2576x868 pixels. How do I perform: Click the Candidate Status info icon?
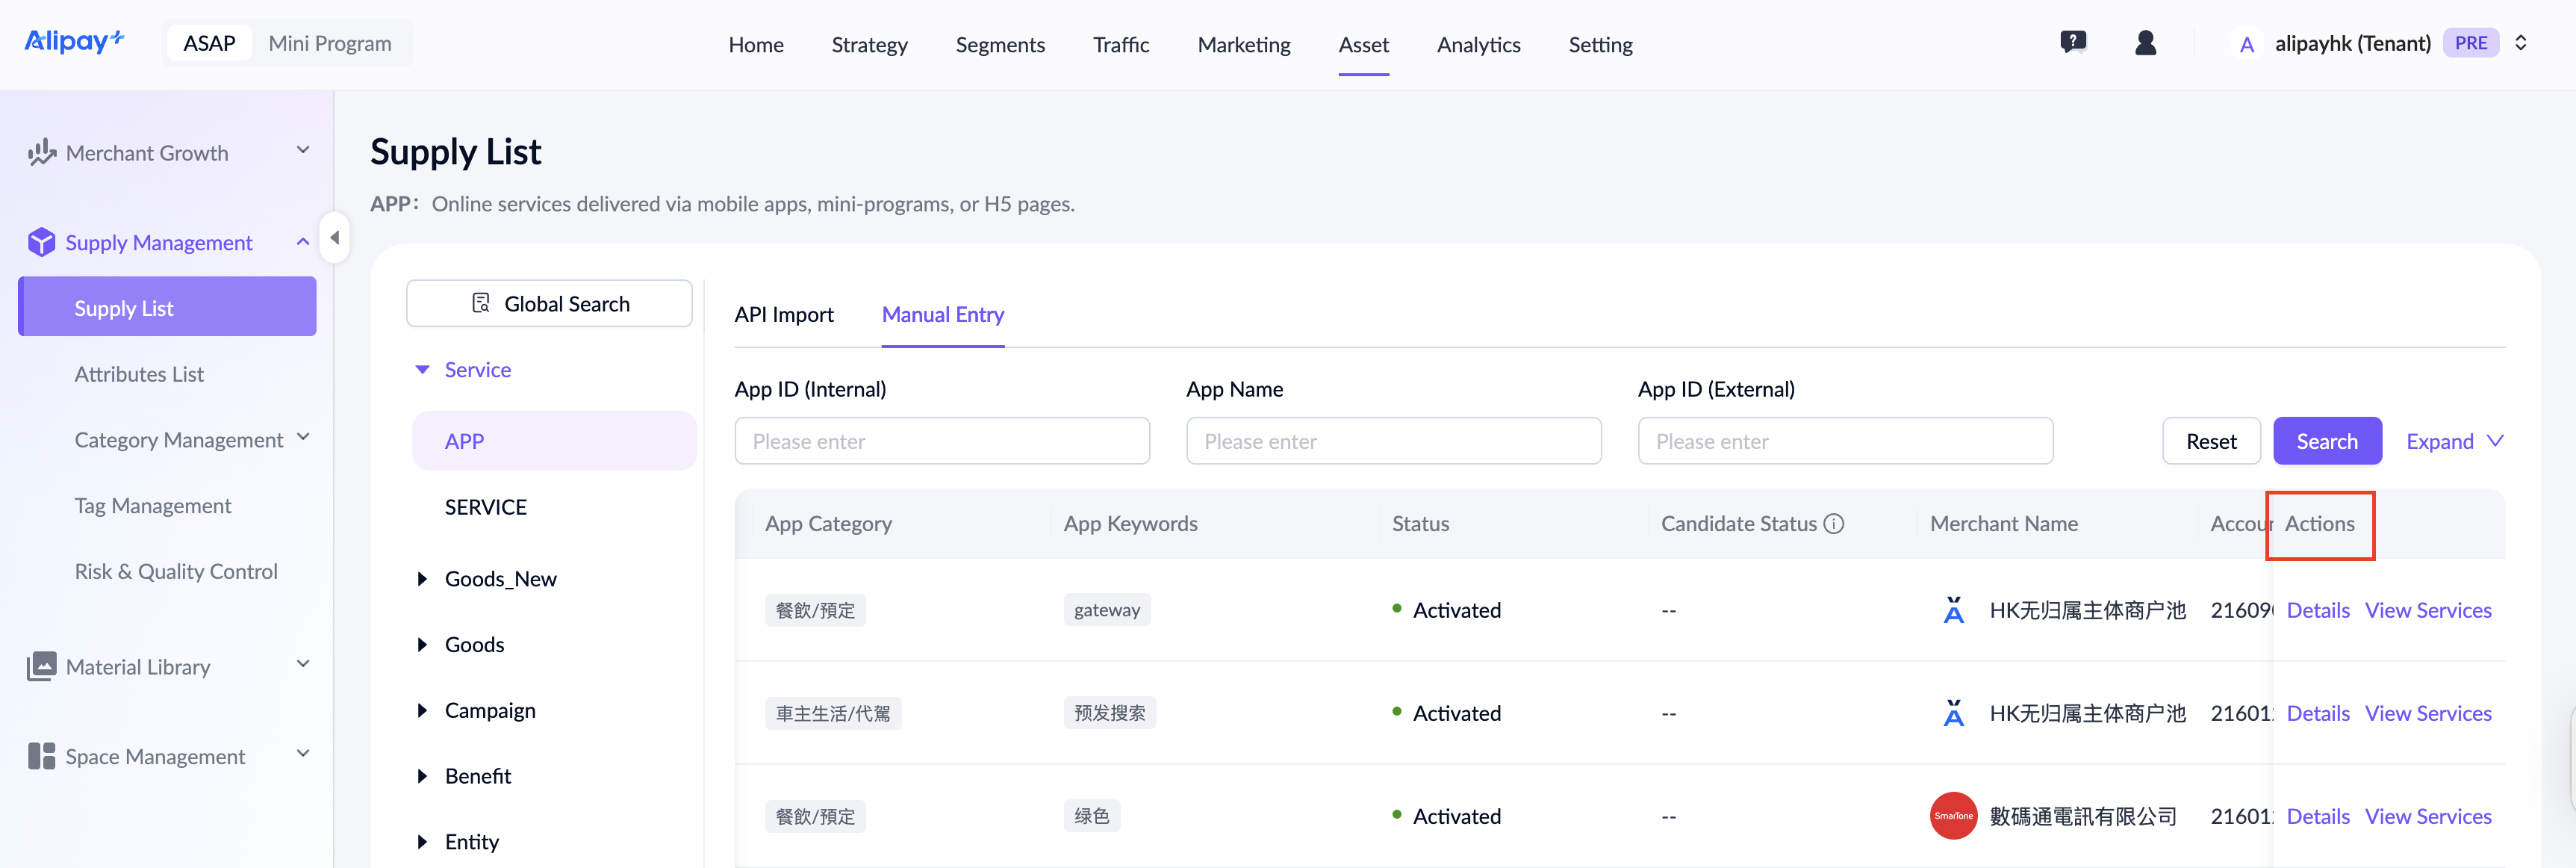(x=1833, y=524)
